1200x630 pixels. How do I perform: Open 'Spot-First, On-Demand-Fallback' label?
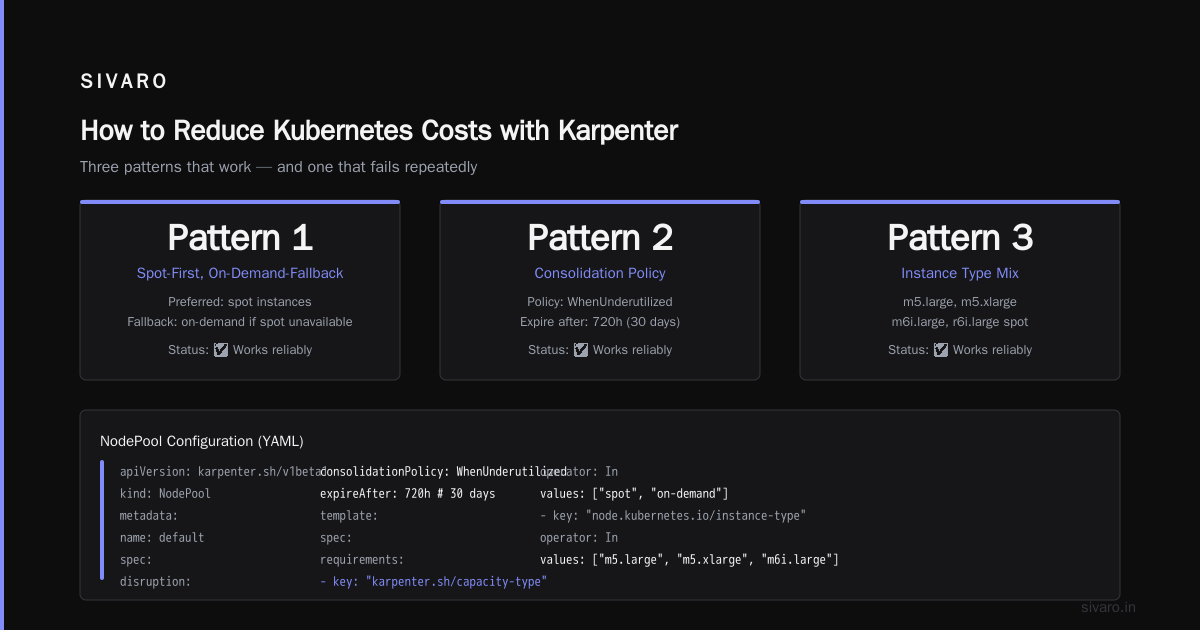tap(240, 273)
